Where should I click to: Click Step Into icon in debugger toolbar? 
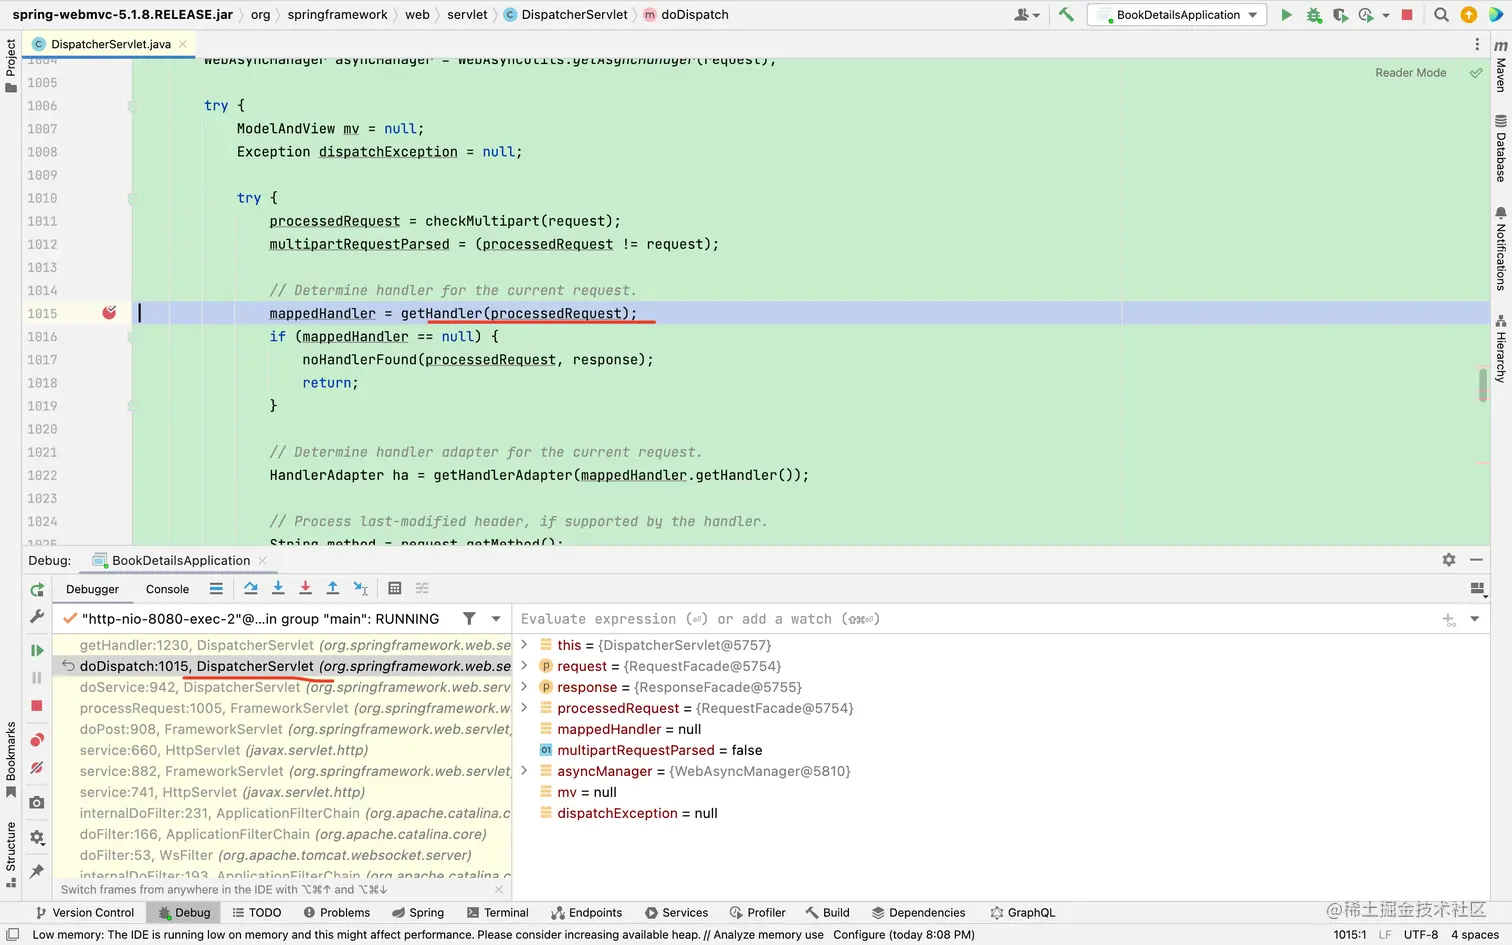pyautogui.click(x=278, y=588)
